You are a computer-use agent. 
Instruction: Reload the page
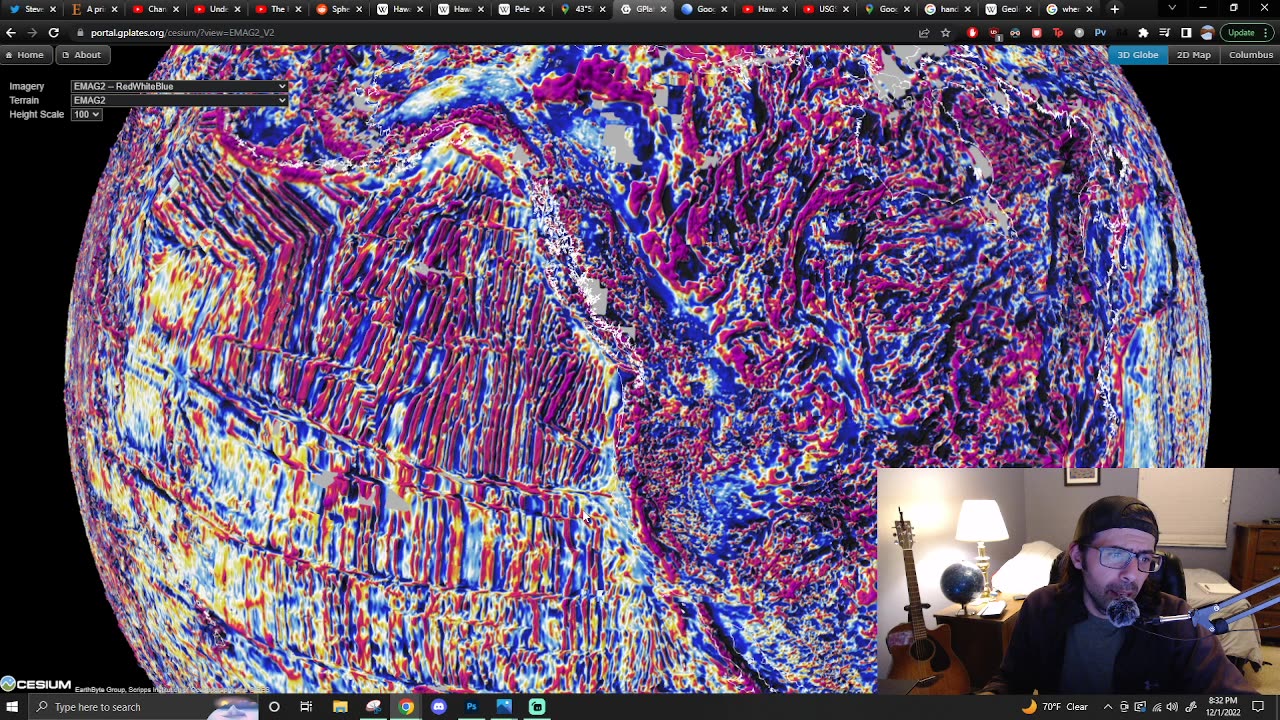coord(54,32)
